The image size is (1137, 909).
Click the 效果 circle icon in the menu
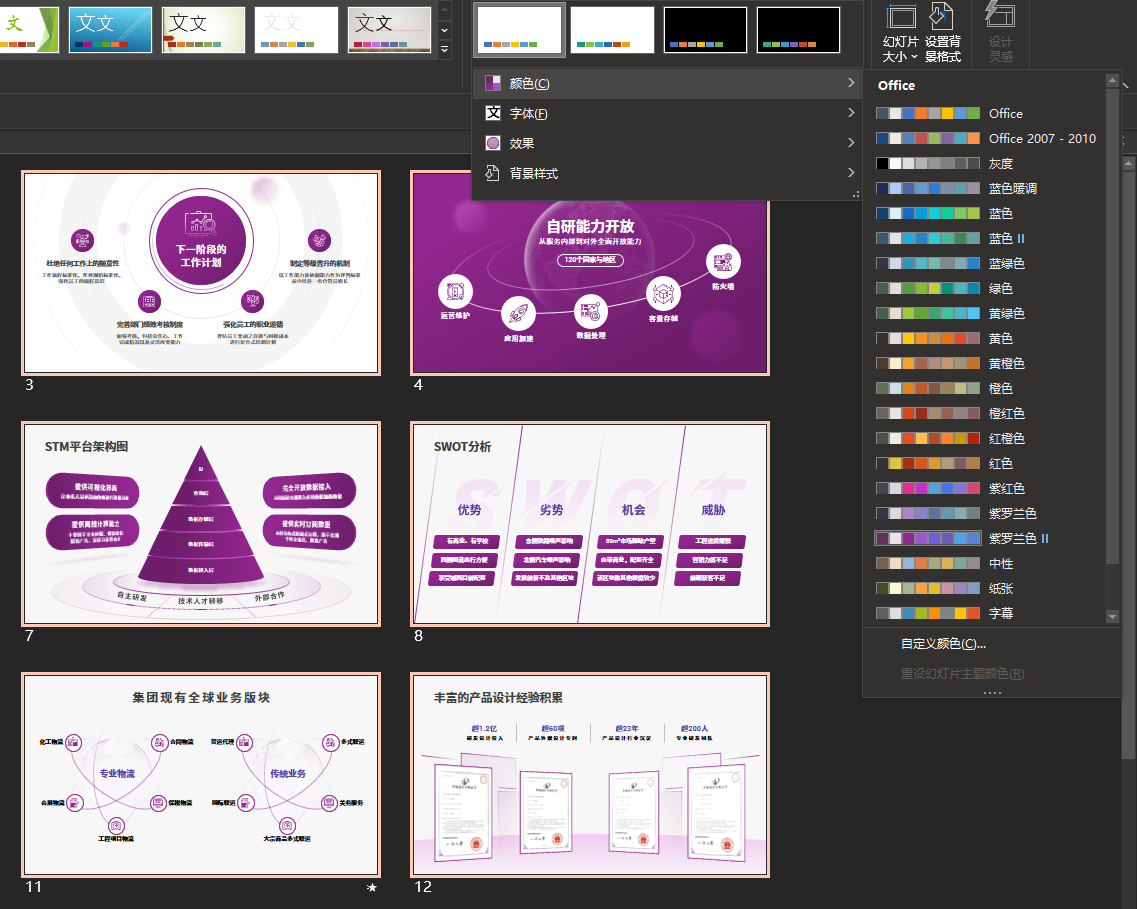coord(493,143)
